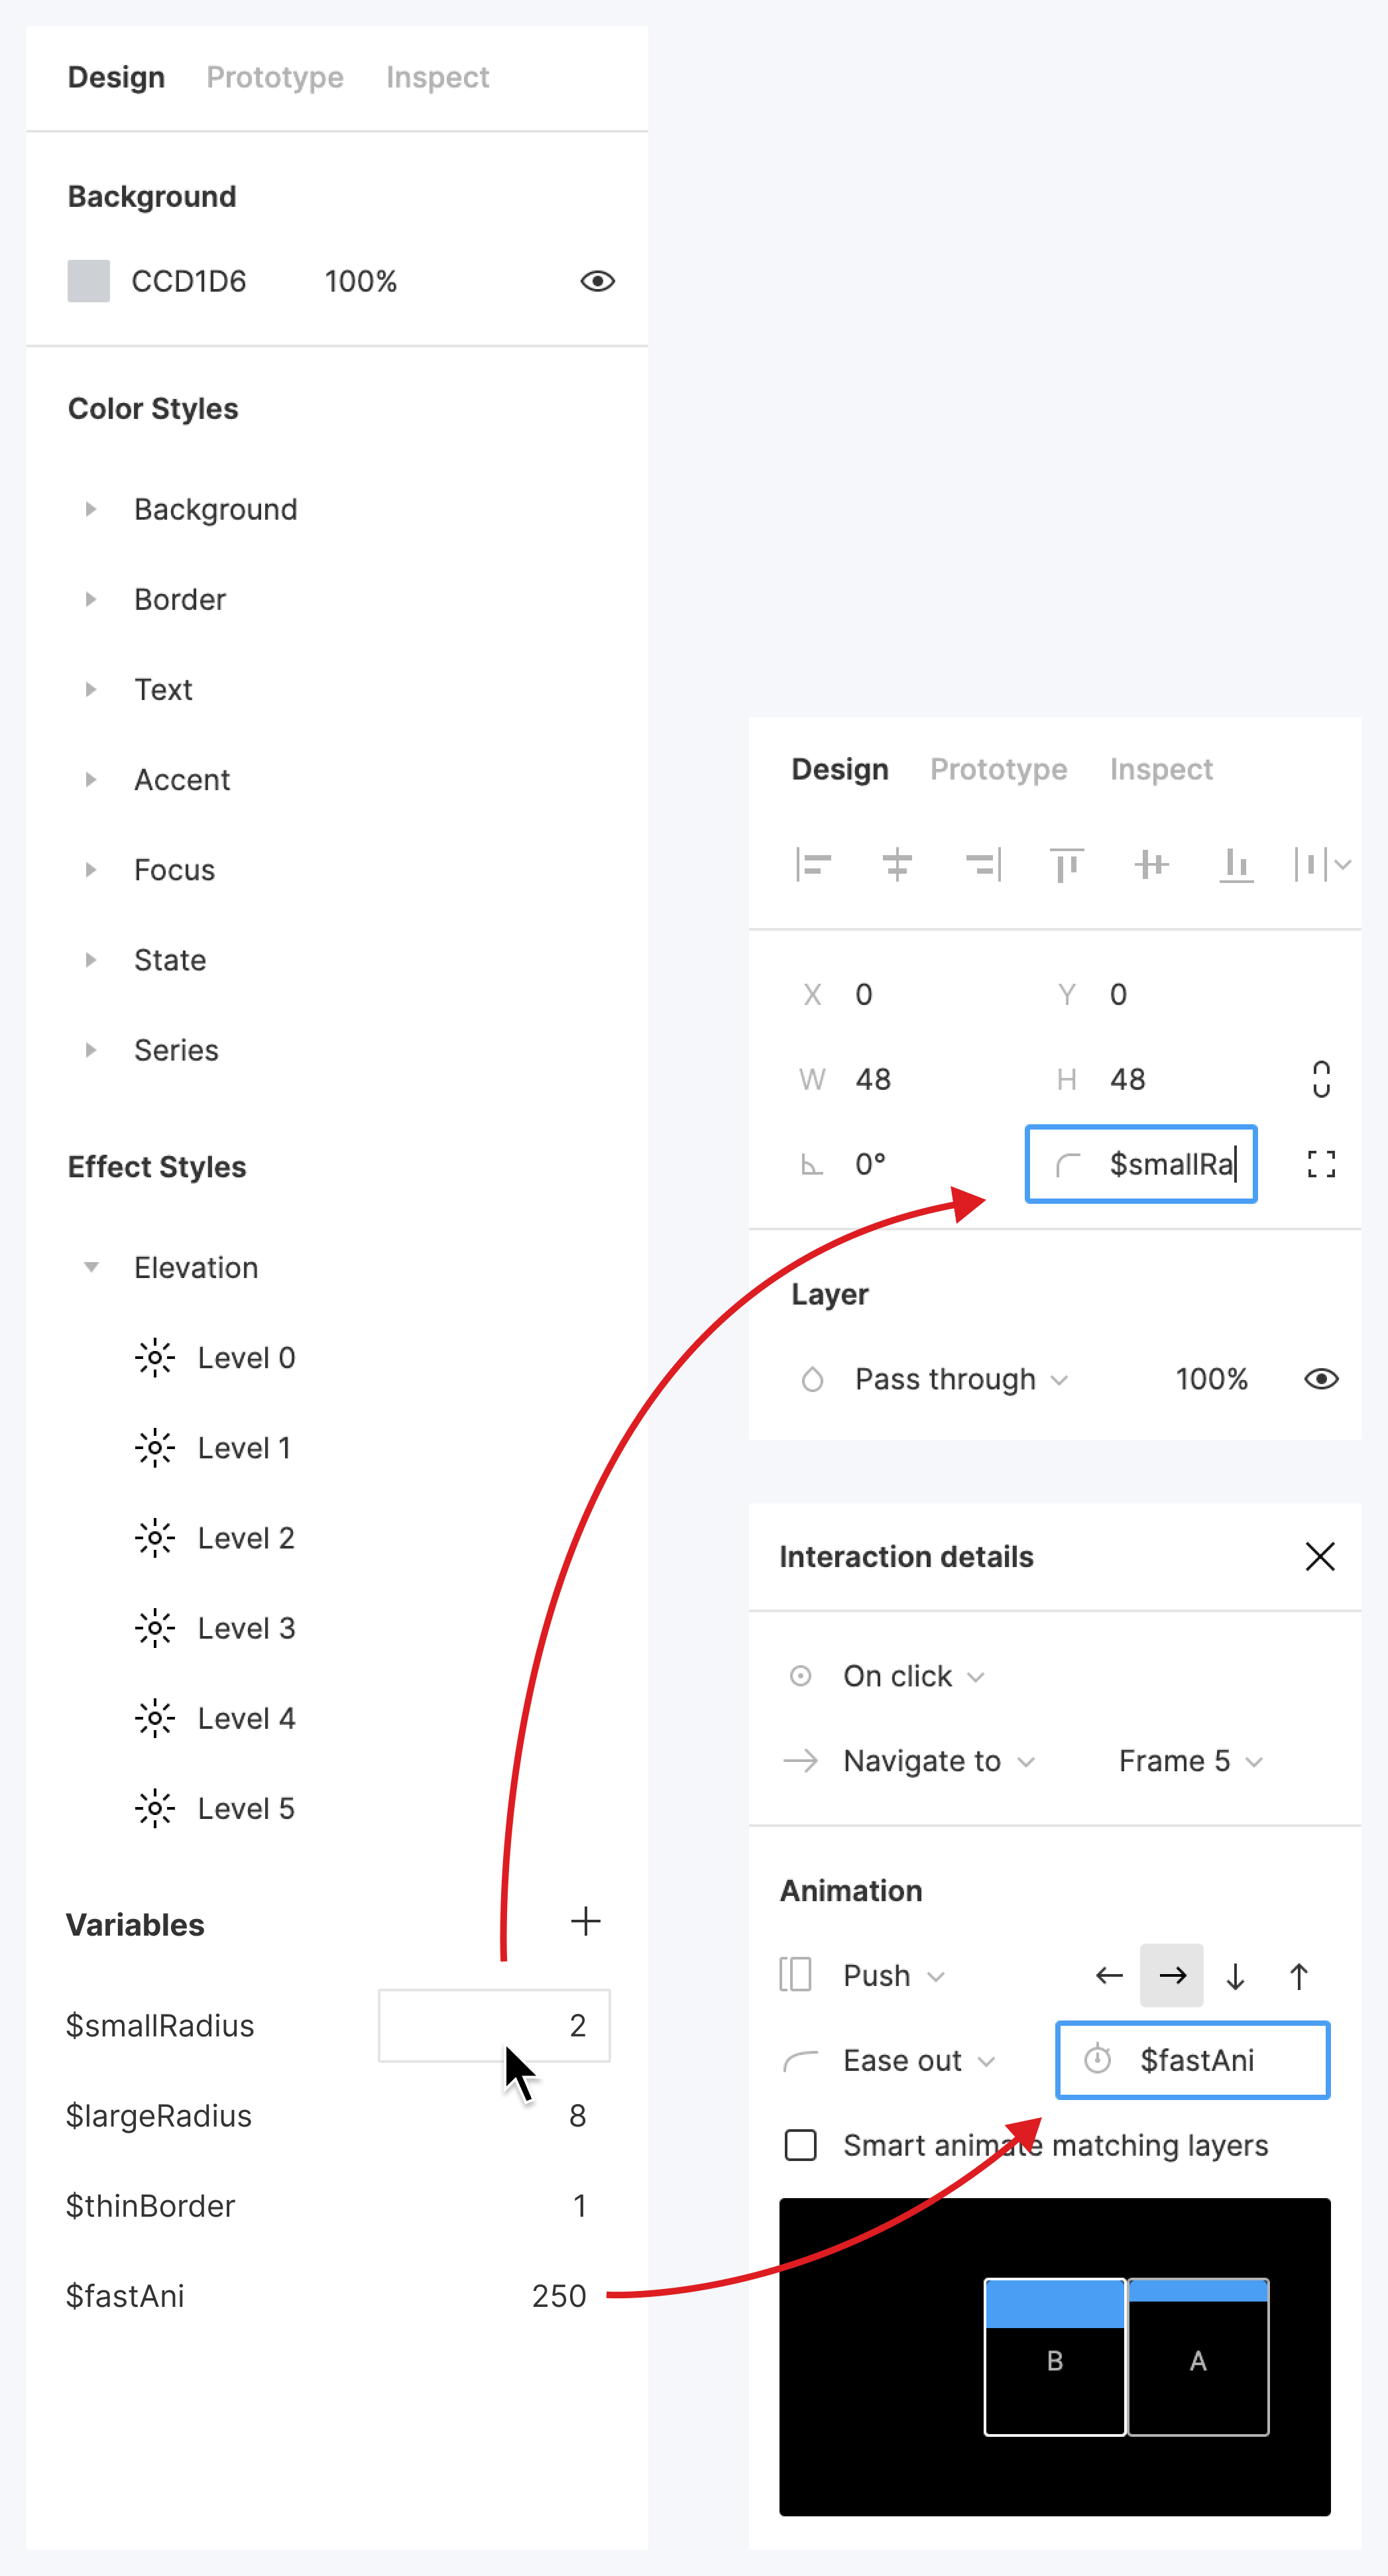Enable Smart animate matching layers checkbox
The height and width of the screenshot is (2576, 1388).
click(x=801, y=2145)
